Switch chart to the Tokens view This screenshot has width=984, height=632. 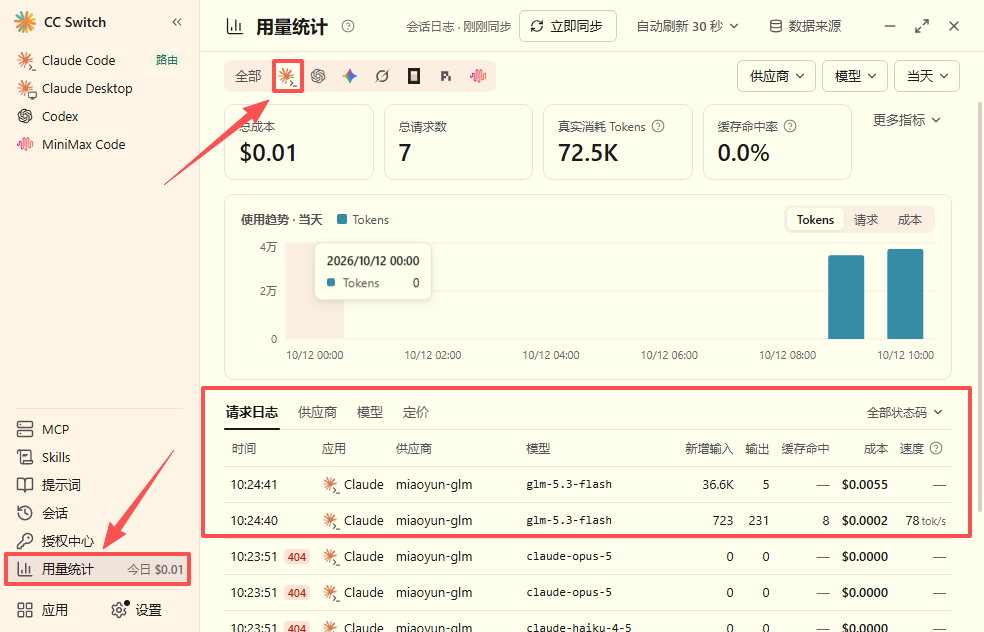(x=815, y=220)
